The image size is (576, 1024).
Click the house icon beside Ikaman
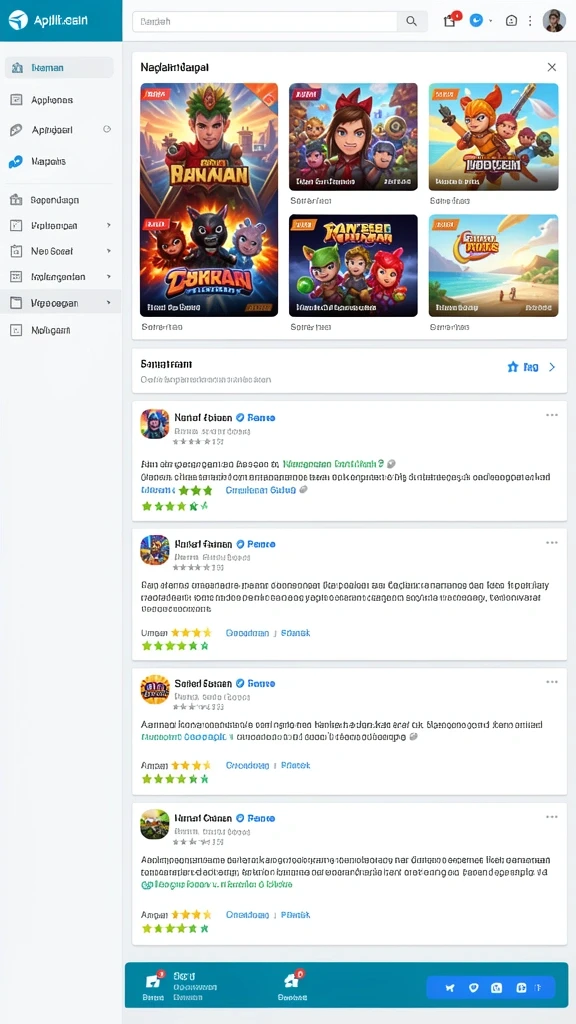click(x=18, y=68)
